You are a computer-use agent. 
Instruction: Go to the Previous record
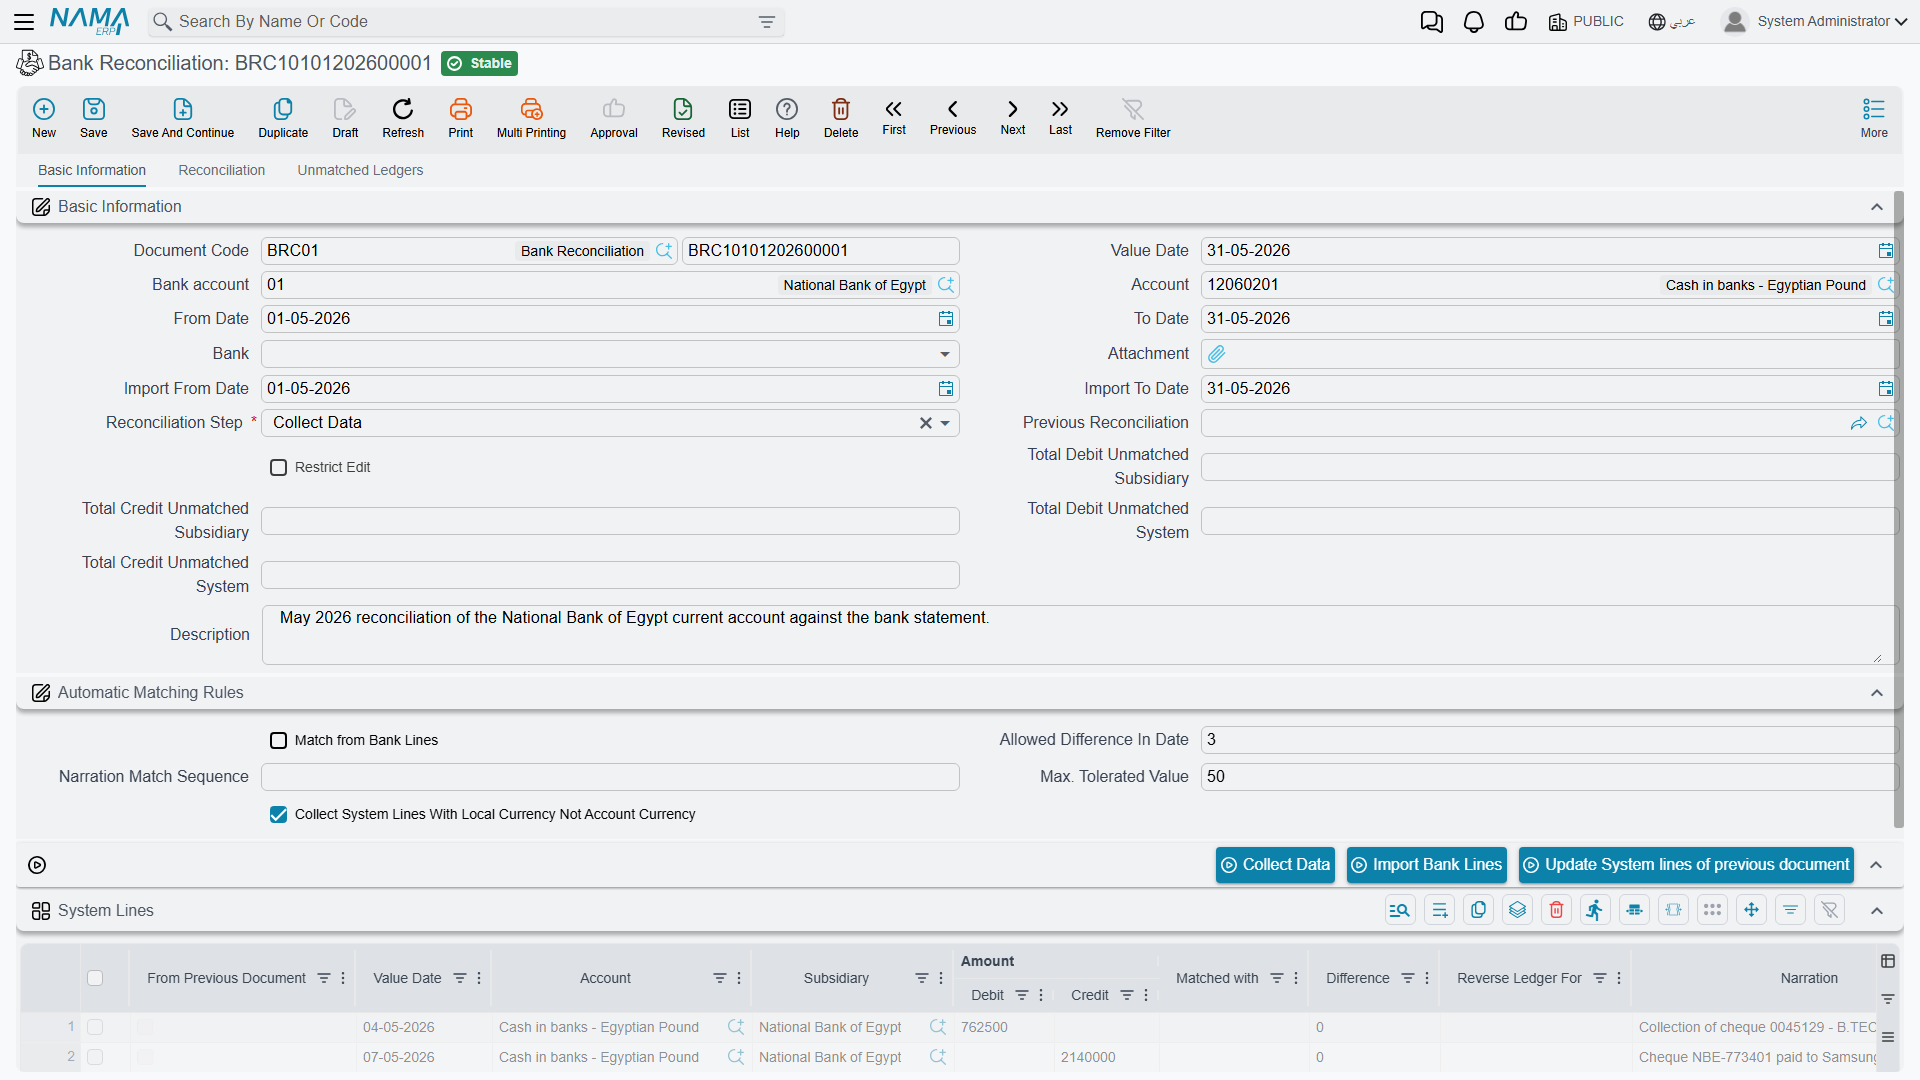(x=953, y=117)
